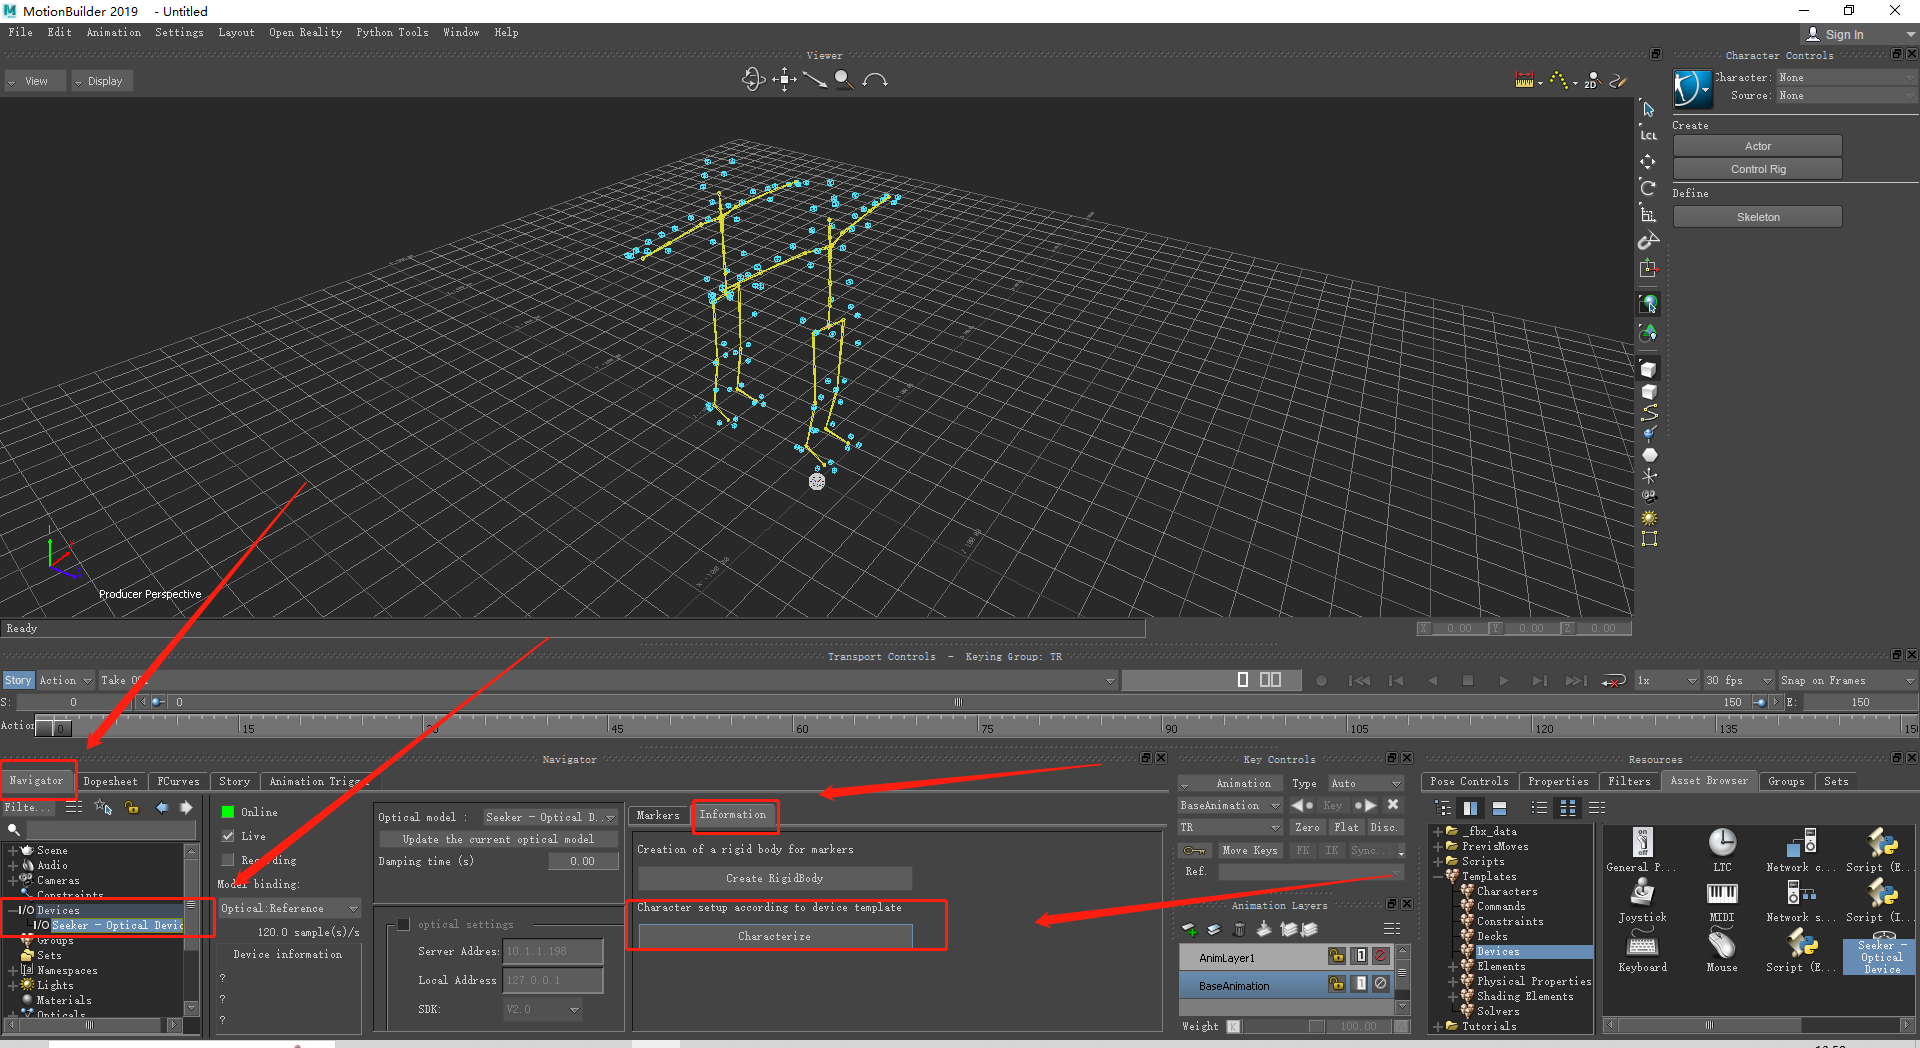Click the Weight slider in Animation Layers
The height and width of the screenshot is (1048, 1920).
1283,1026
